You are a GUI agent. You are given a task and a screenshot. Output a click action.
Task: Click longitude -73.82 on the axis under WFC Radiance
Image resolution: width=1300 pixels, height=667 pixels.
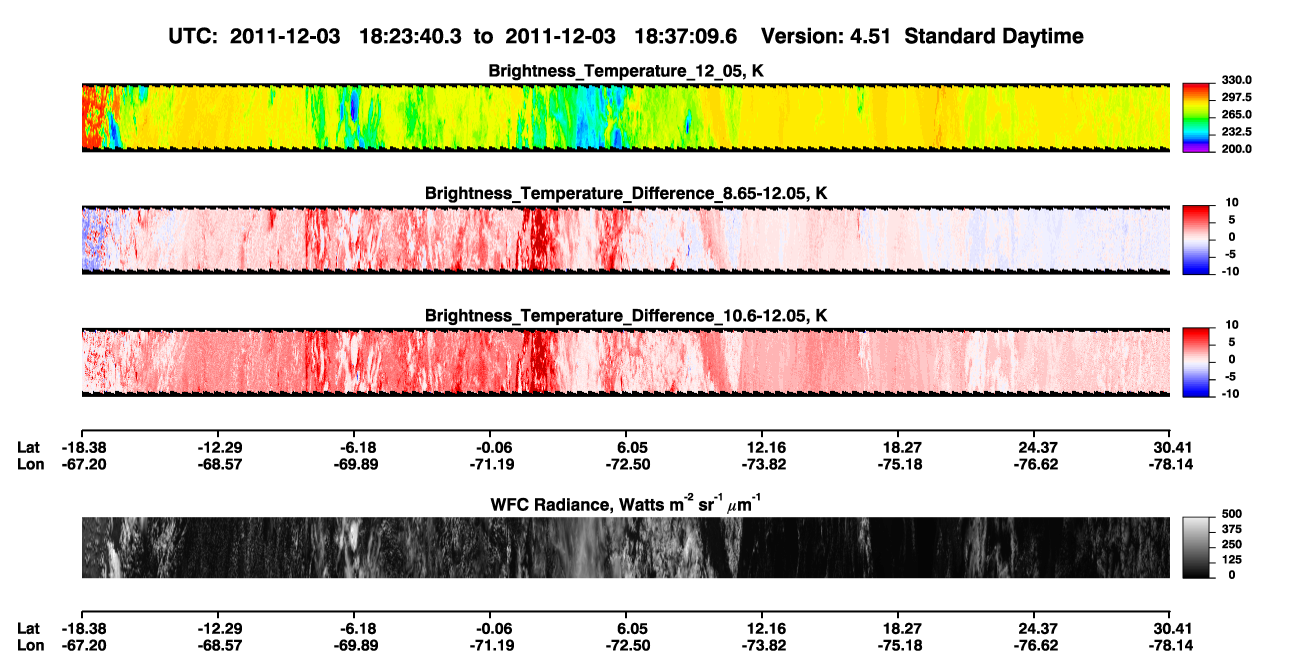pos(762,644)
